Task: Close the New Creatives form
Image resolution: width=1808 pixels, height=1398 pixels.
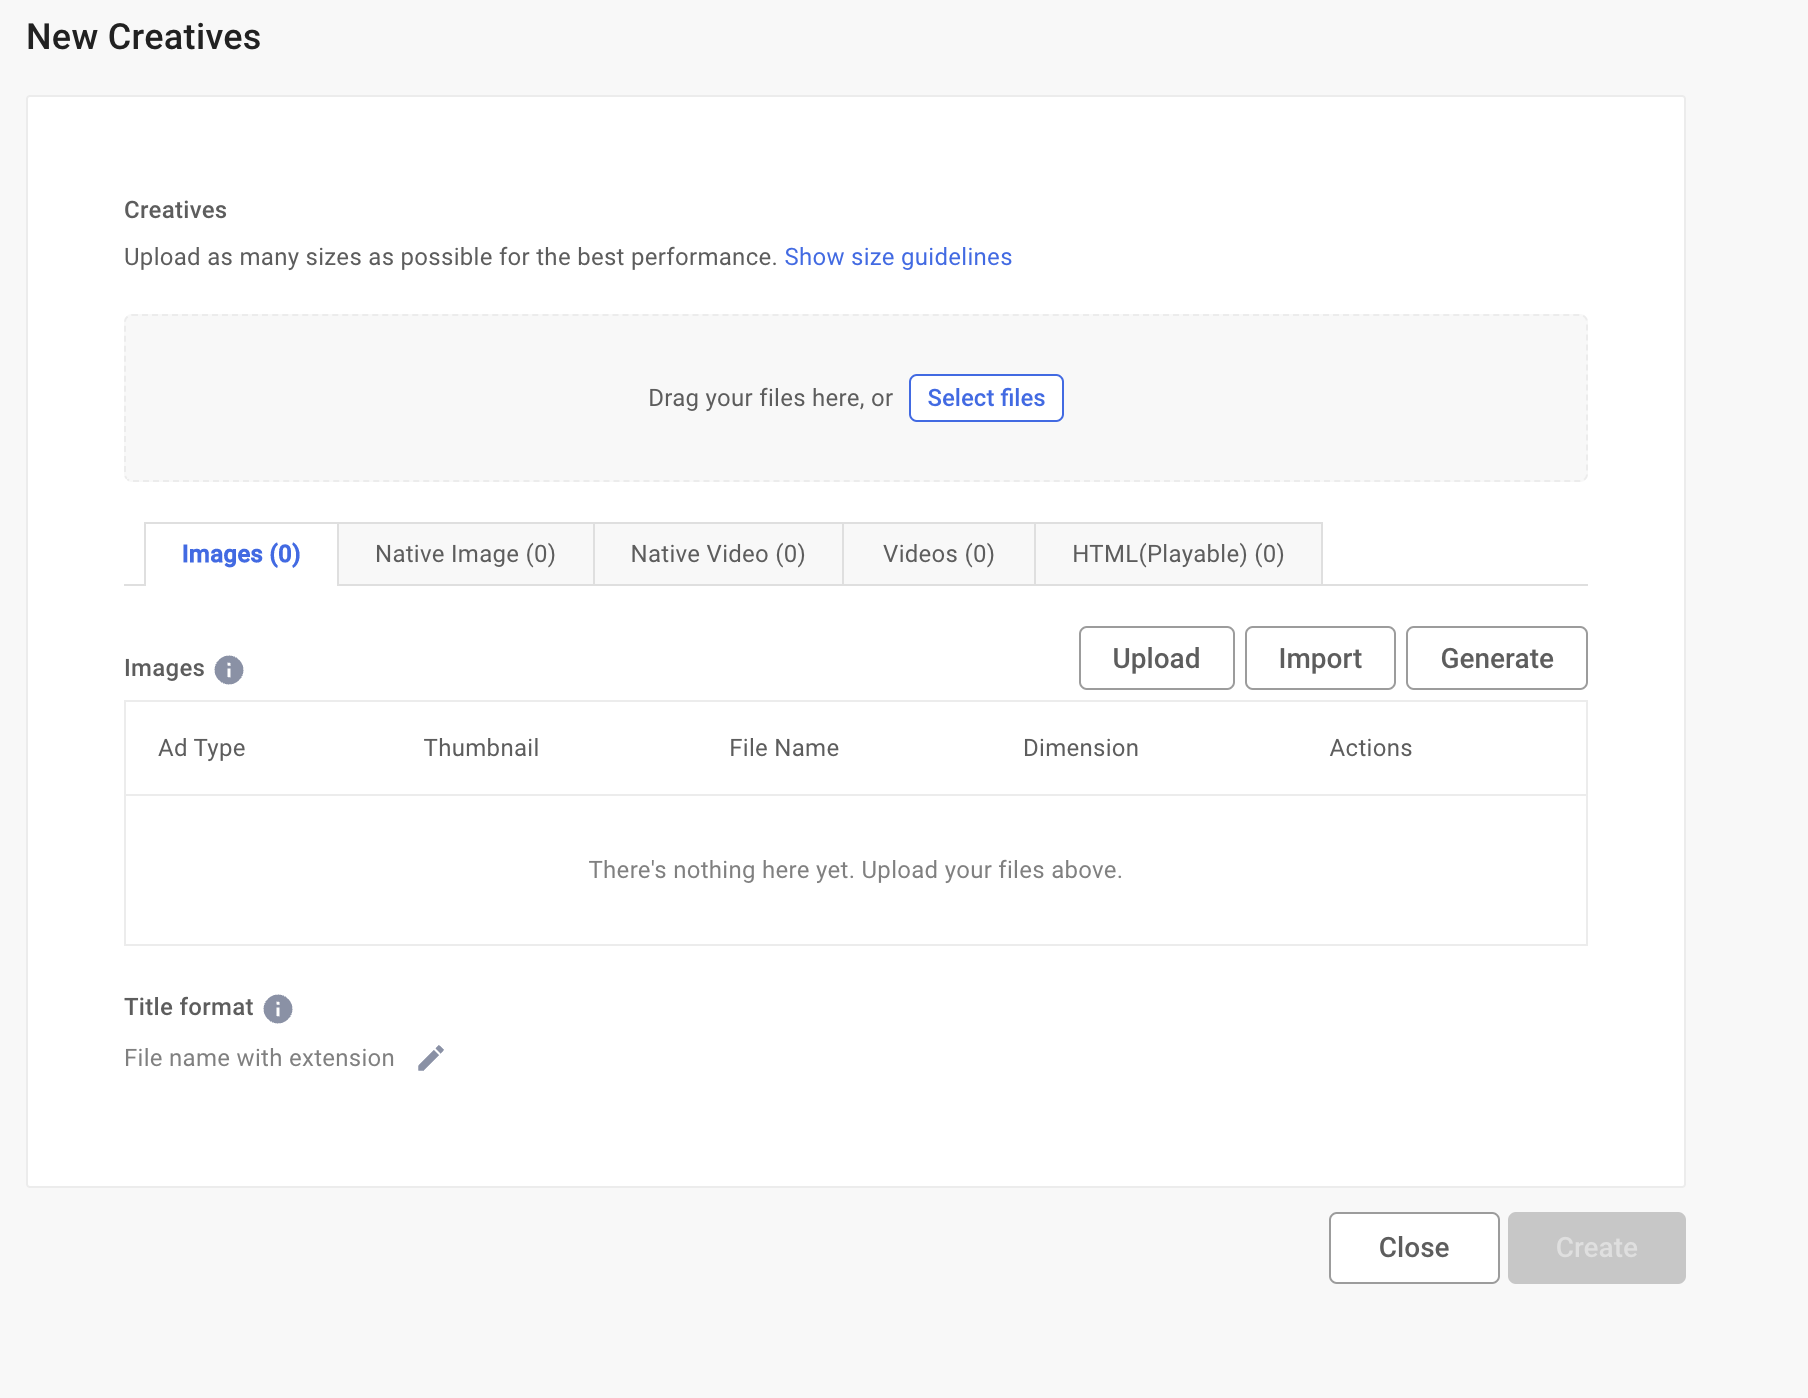Action: pos(1414,1248)
